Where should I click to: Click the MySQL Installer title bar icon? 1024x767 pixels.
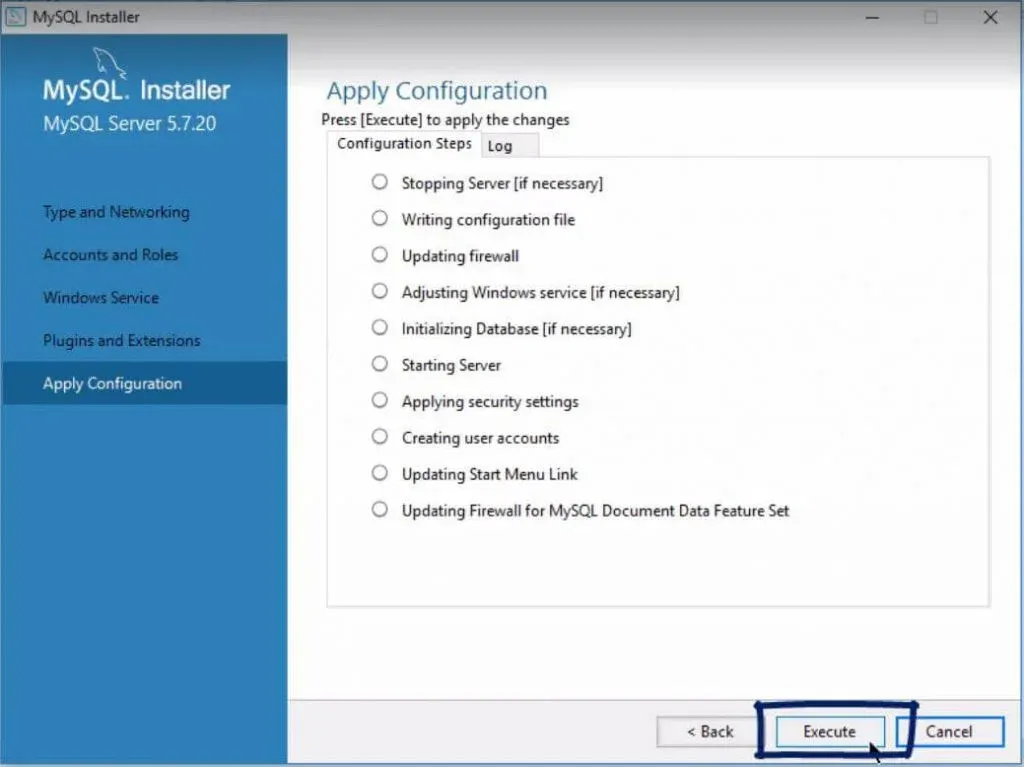point(16,17)
